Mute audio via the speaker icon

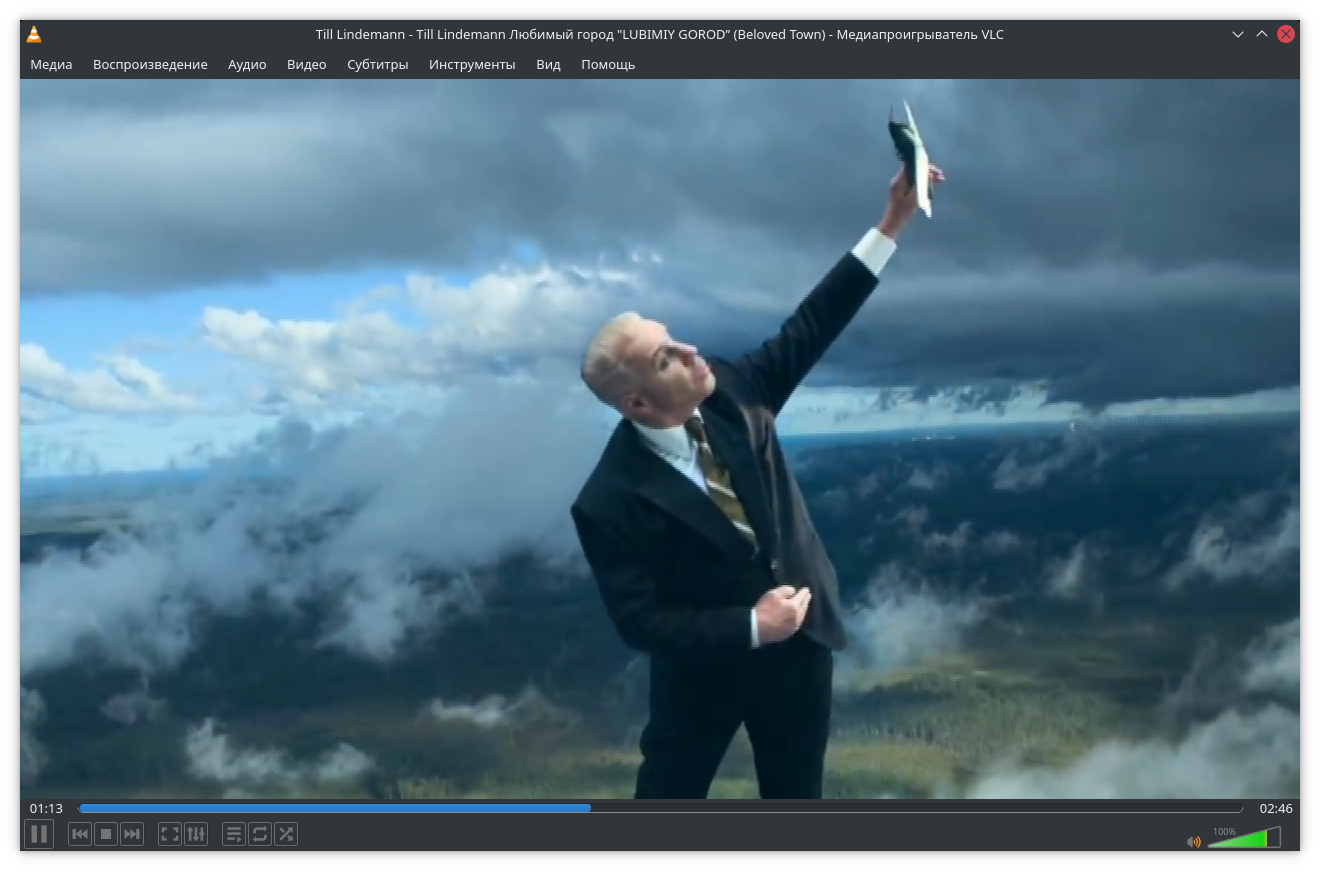click(1194, 842)
